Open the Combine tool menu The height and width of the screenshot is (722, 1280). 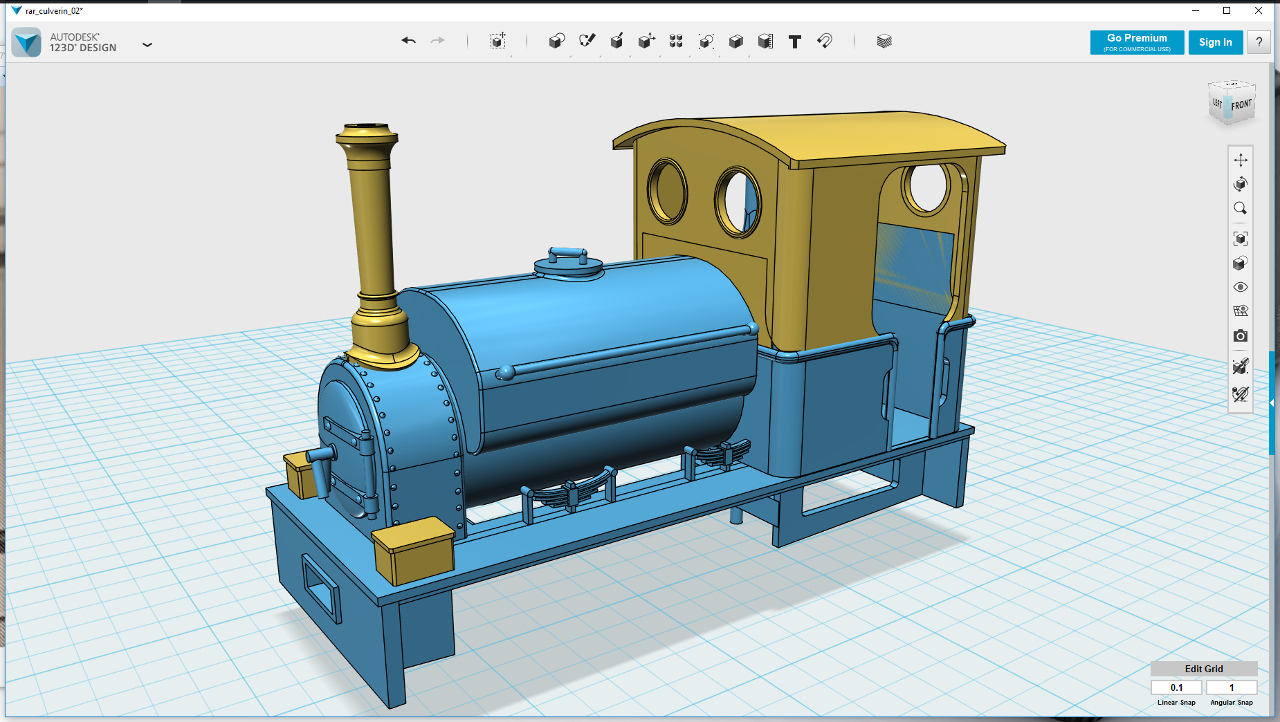point(736,41)
